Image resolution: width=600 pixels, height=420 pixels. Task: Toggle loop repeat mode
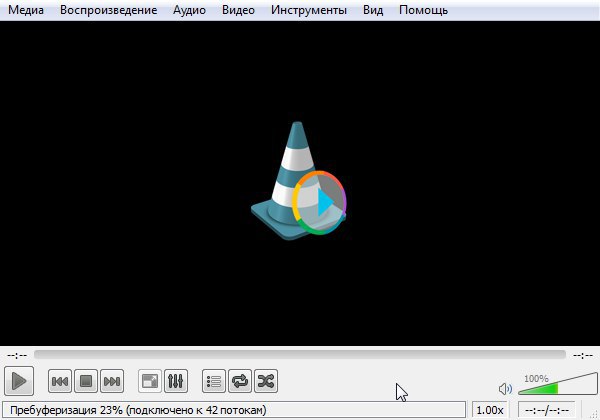click(240, 381)
